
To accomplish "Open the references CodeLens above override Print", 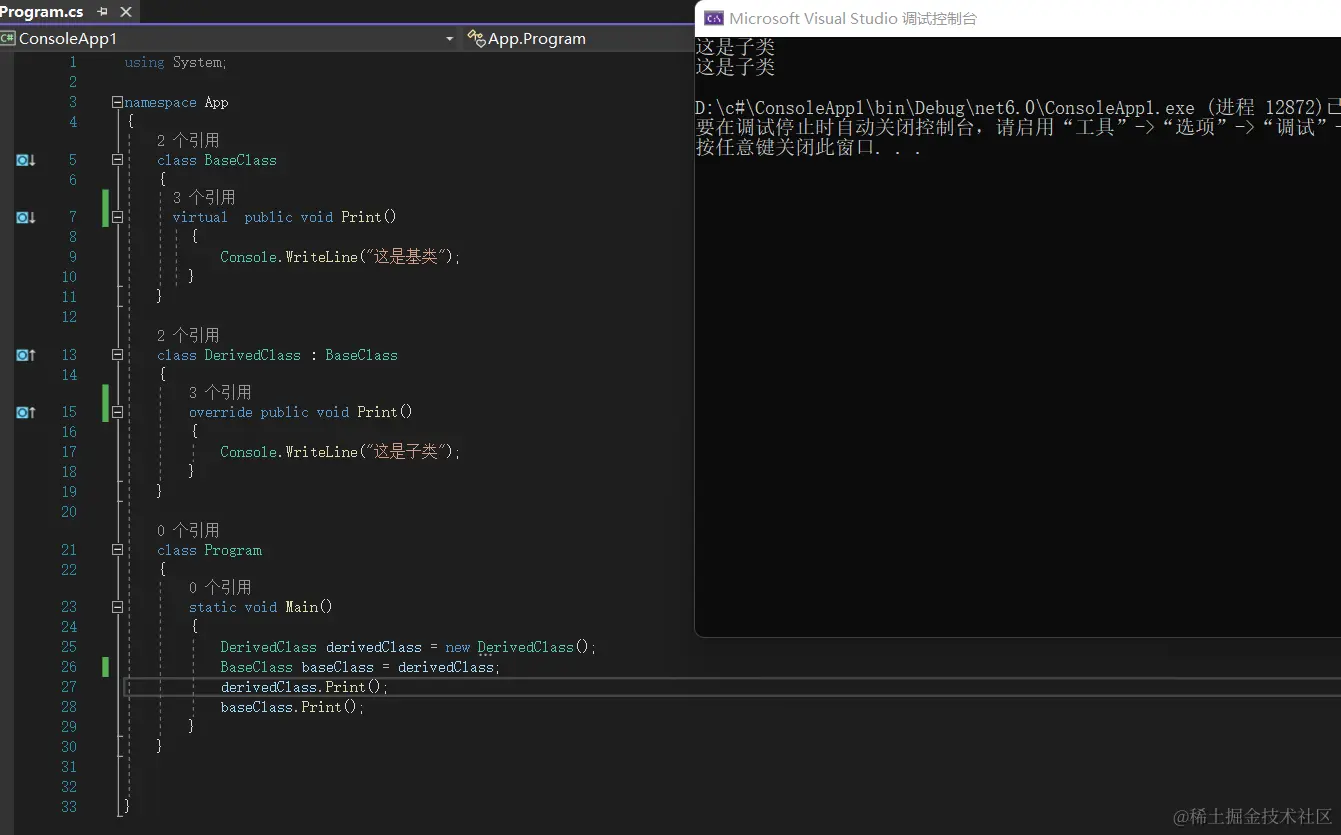I will [220, 392].
